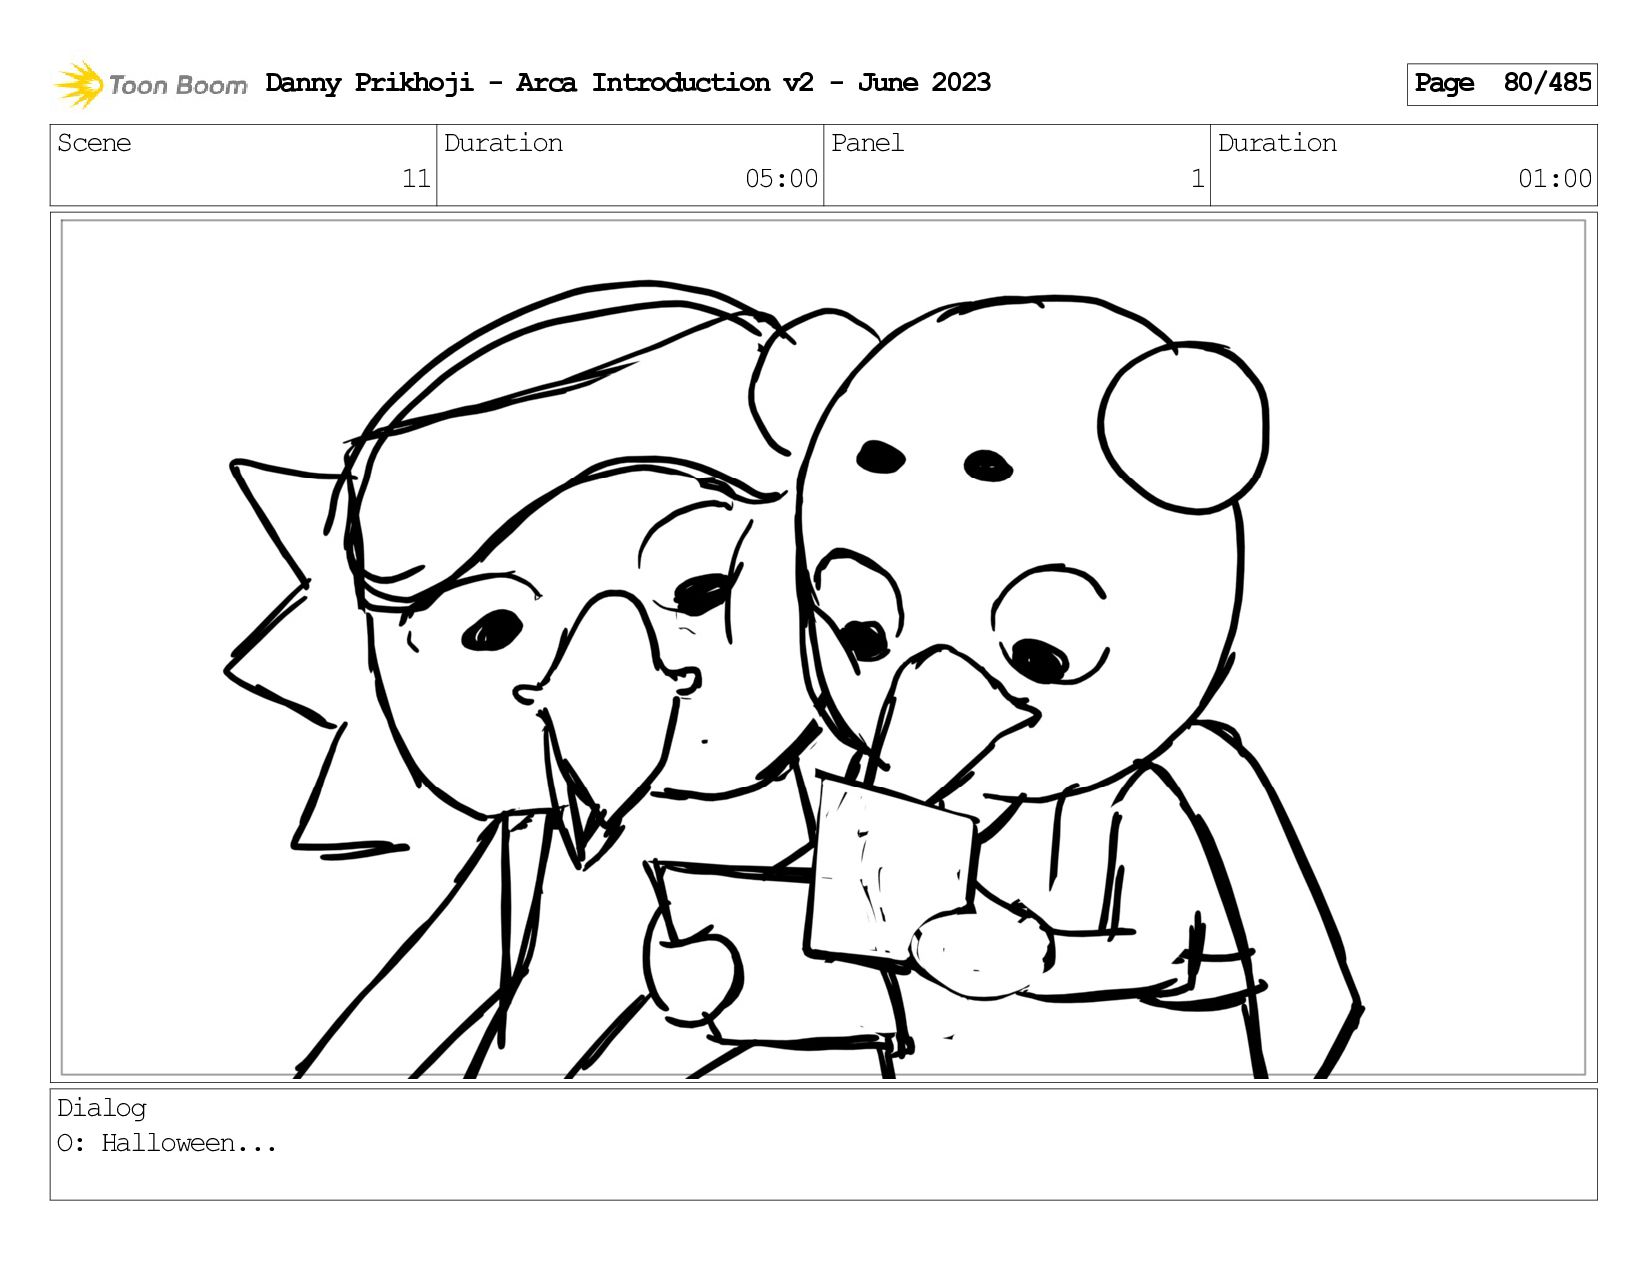Viewport: 1650px width, 1275px height.
Task: Click the 'Panel' label
Action: 867,143
